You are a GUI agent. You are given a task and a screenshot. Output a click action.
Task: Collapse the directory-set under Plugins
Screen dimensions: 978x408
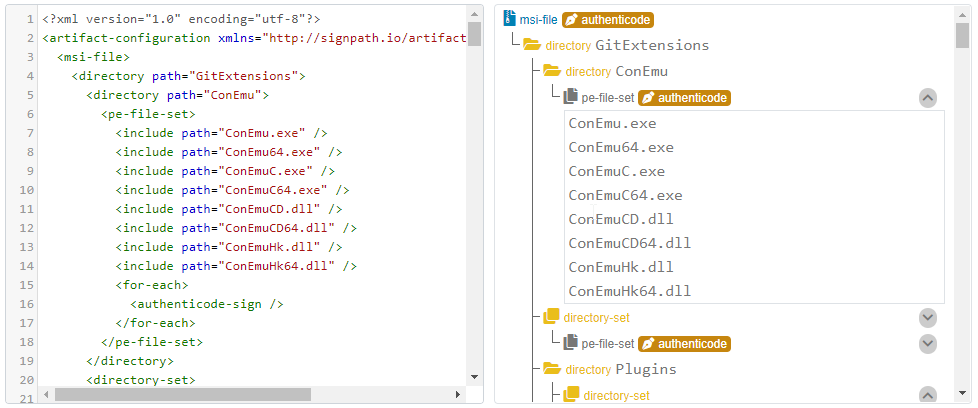tap(928, 395)
